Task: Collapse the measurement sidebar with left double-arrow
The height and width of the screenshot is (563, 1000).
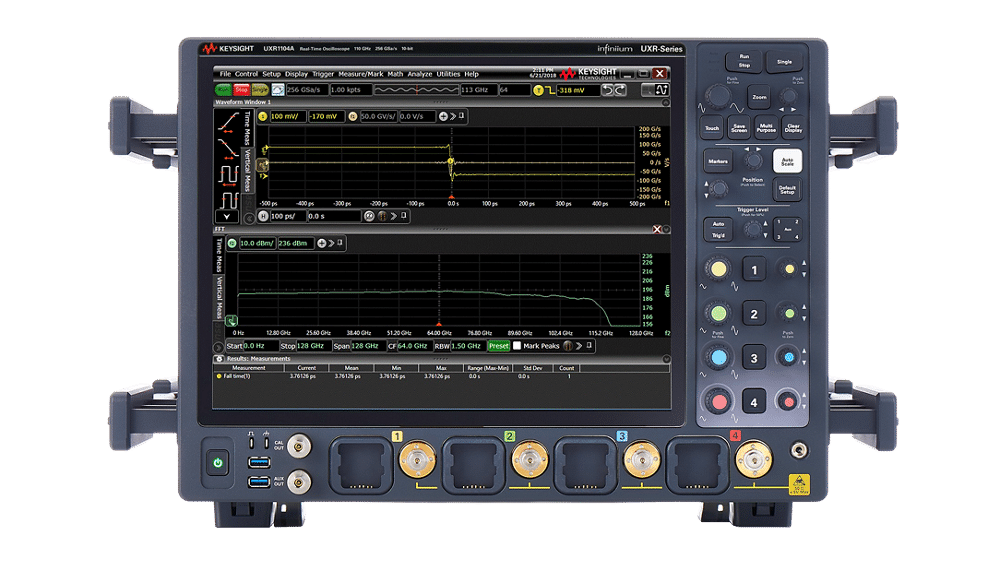Action: 249,217
